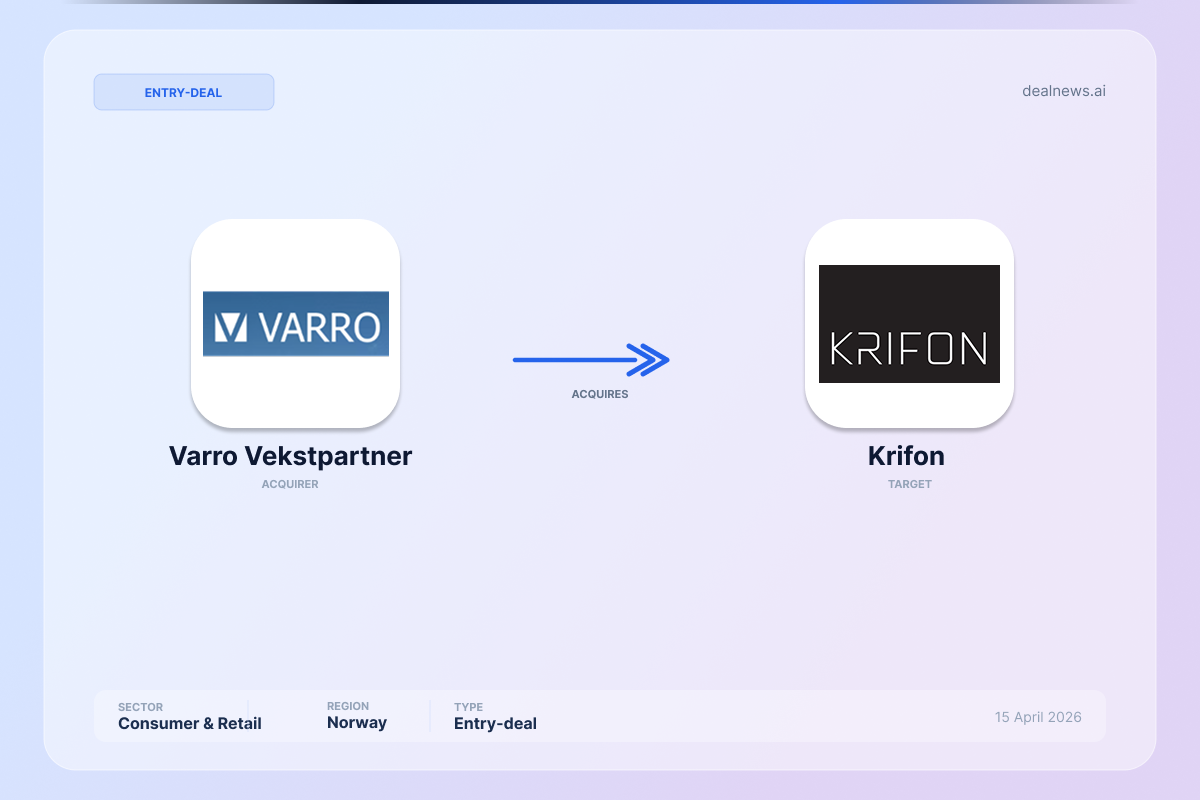Click the TARGET caption
1200x800 pixels.
click(909, 484)
